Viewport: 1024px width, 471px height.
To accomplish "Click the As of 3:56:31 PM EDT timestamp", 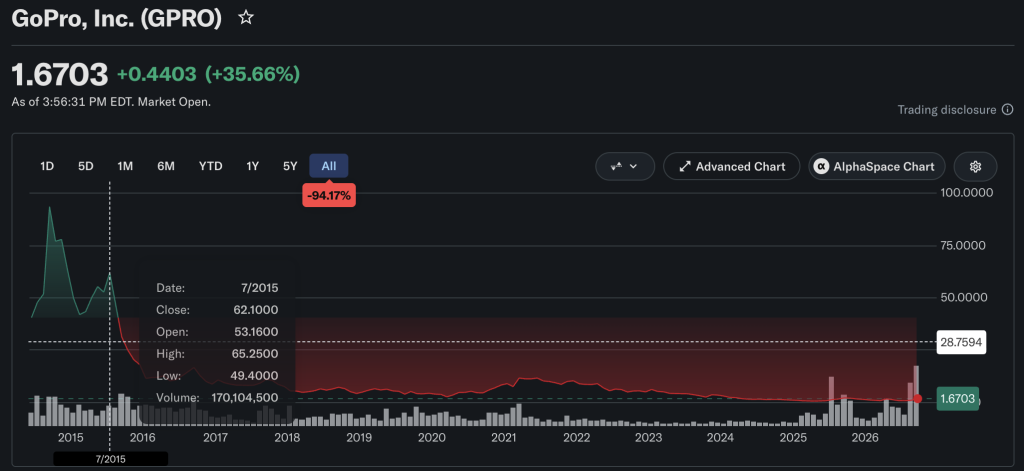I will tap(111, 102).
